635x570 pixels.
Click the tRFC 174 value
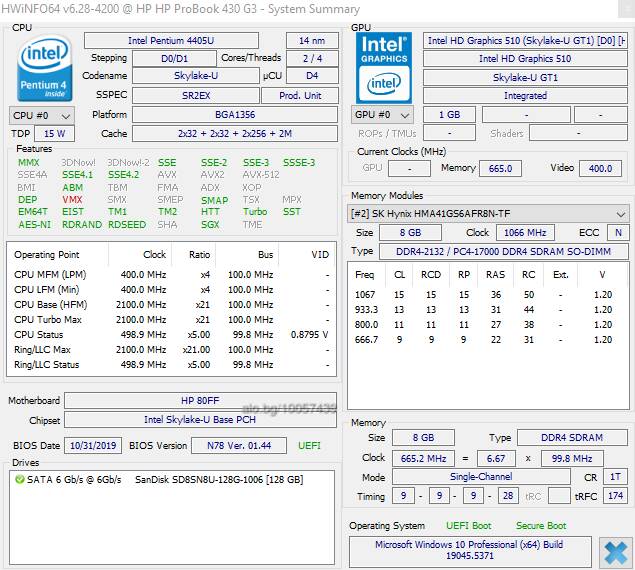click(616, 495)
